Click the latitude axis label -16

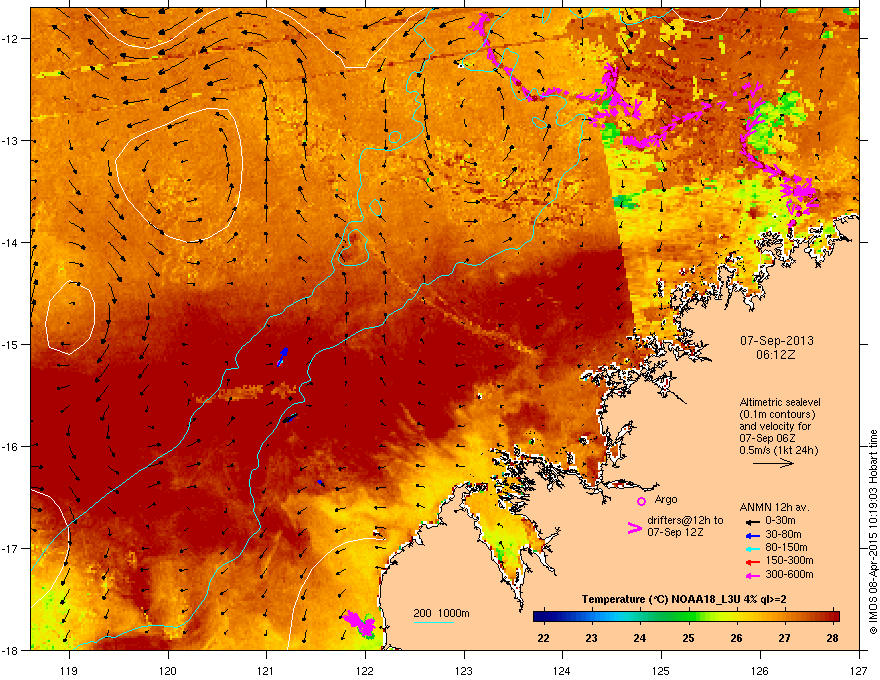pyautogui.click(x=11, y=447)
